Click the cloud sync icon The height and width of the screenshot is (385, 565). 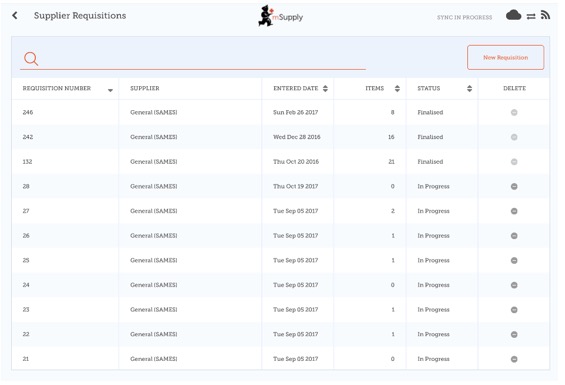coord(513,16)
